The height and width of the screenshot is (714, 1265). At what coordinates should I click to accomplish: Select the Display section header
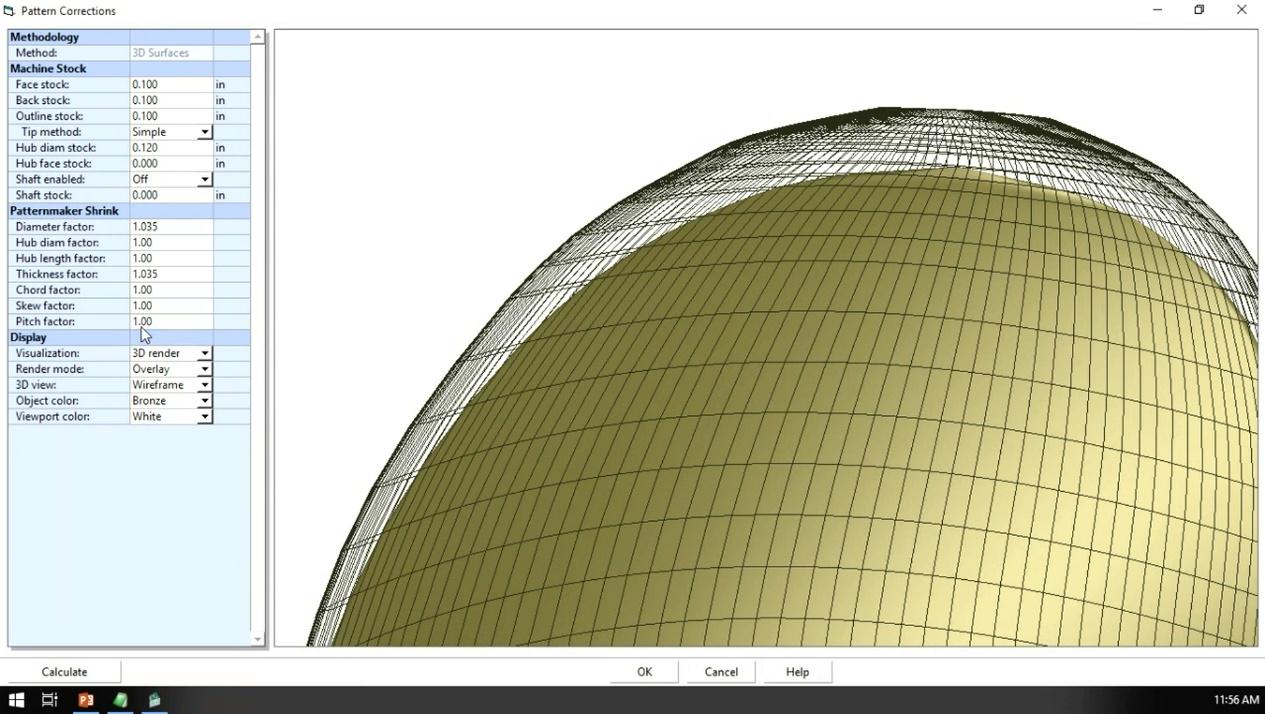click(x=28, y=337)
